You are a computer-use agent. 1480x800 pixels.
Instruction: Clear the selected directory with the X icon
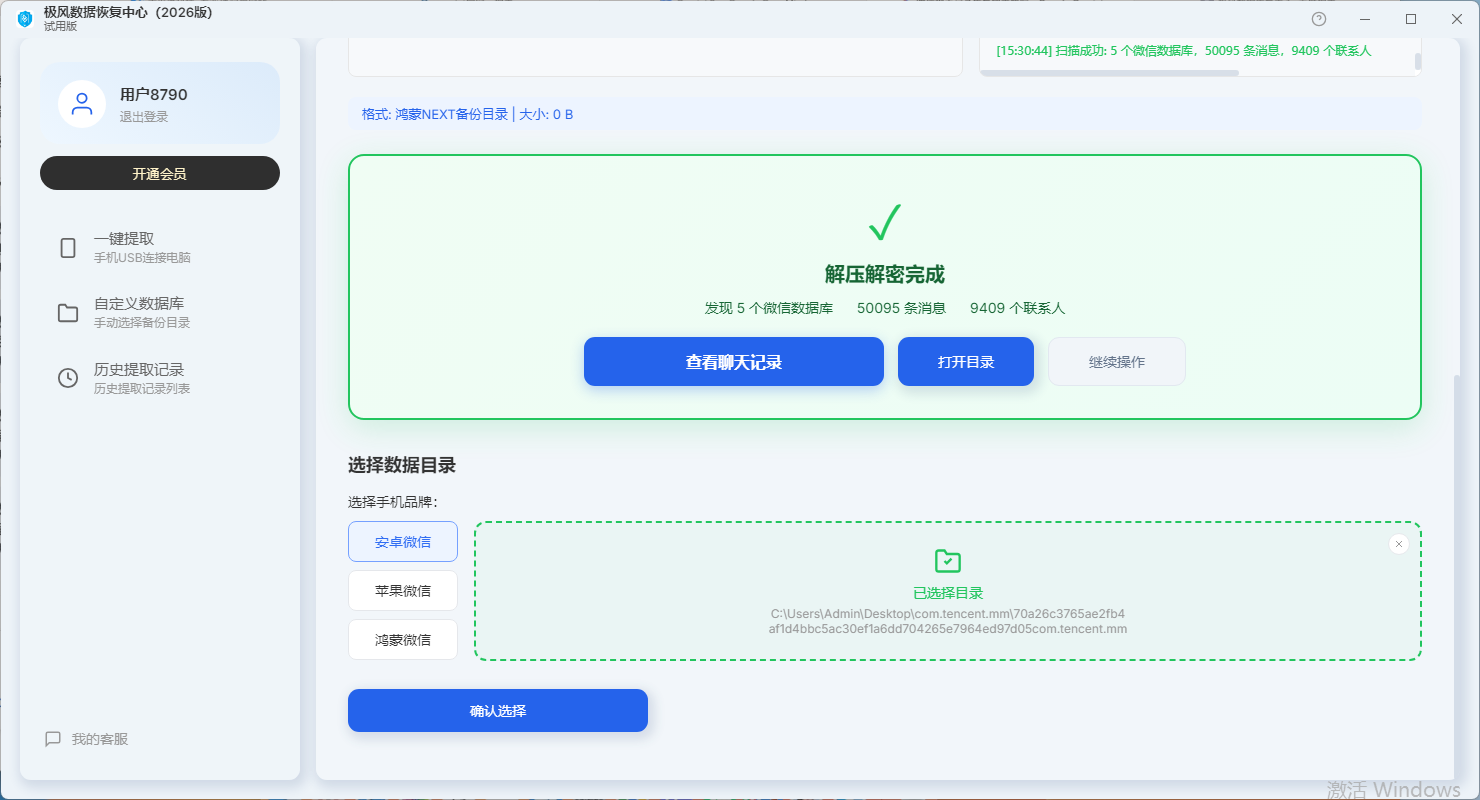[x=1399, y=544]
